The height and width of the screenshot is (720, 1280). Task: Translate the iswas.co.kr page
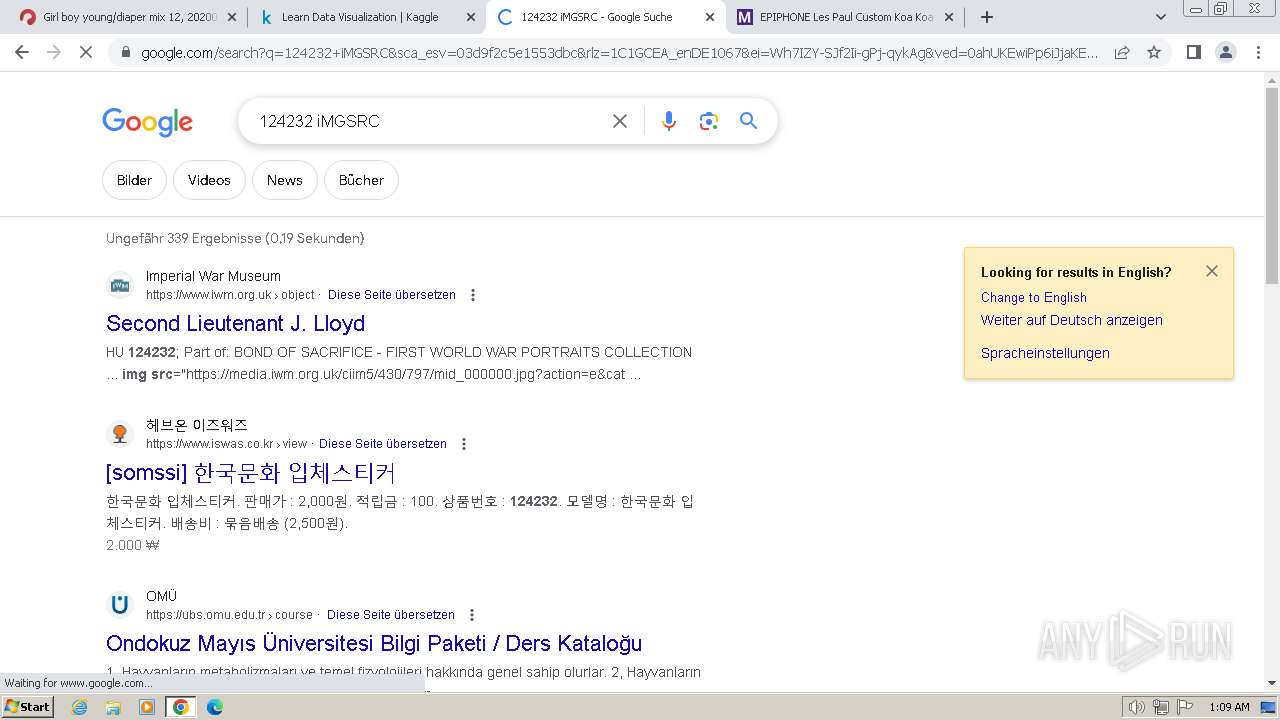click(383, 444)
